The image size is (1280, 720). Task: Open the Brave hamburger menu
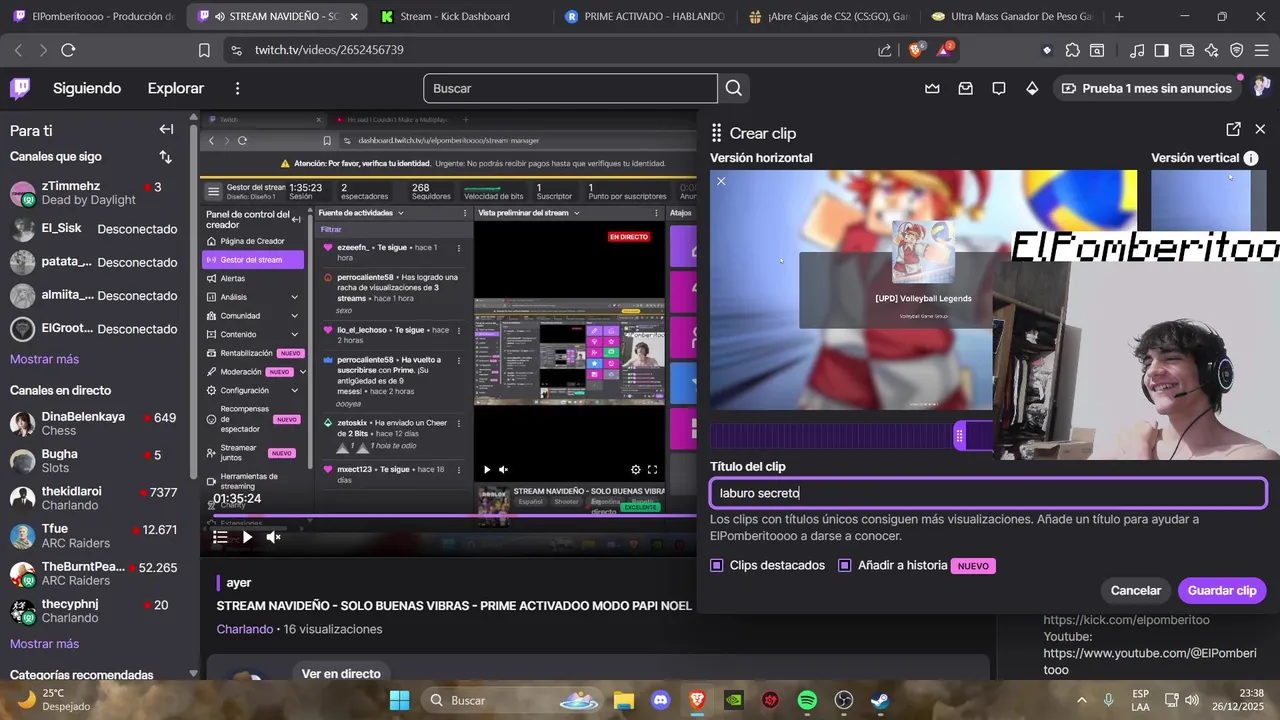point(1260,50)
